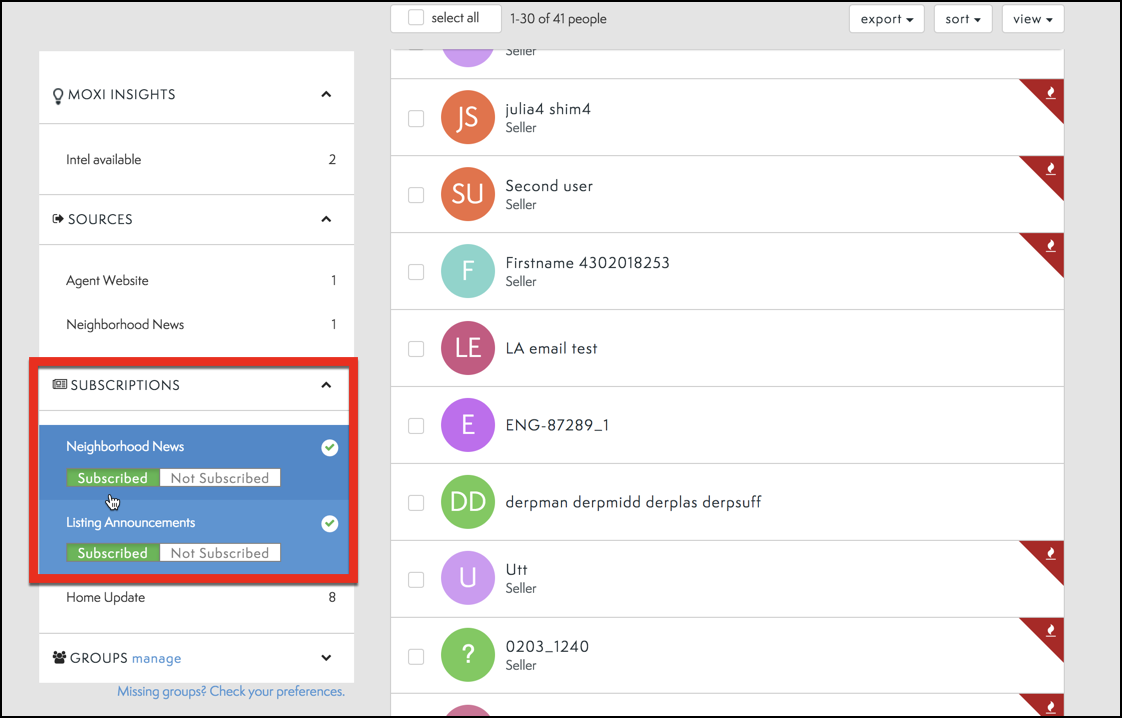The height and width of the screenshot is (718, 1122).
Task: Tick the checkbox for Second user
Action: tap(416, 195)
